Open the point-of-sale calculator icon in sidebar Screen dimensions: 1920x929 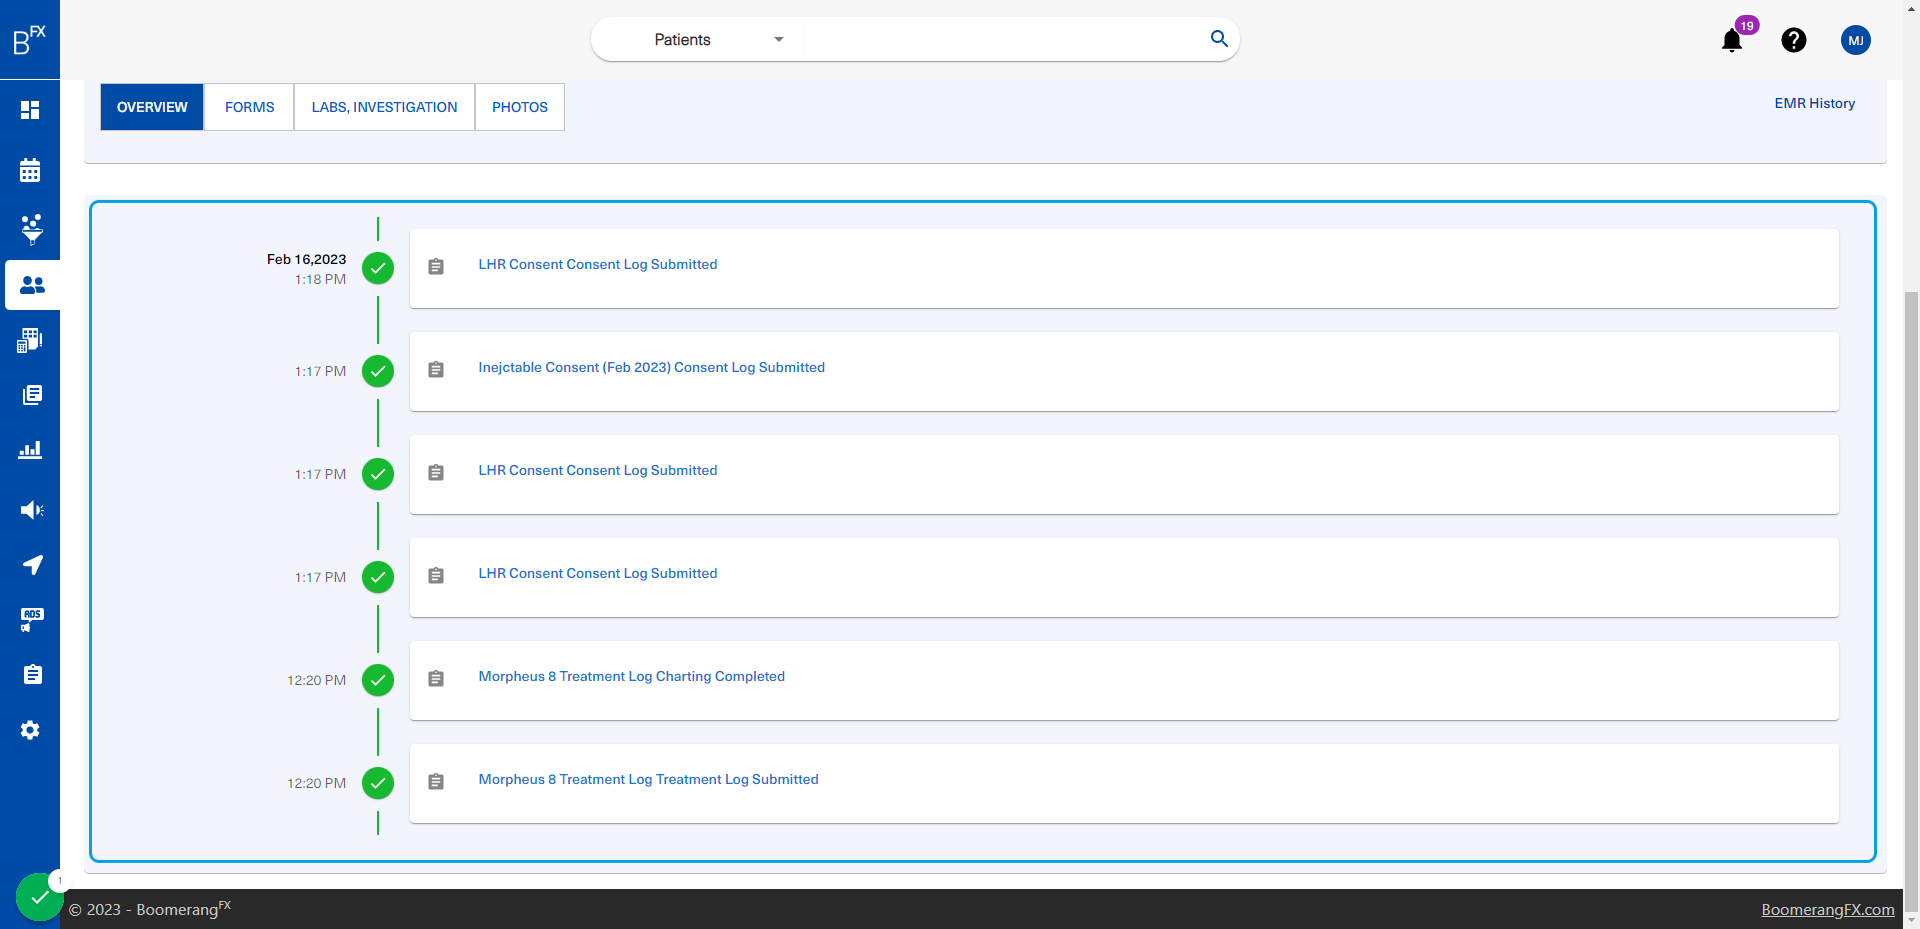point(30,340)
